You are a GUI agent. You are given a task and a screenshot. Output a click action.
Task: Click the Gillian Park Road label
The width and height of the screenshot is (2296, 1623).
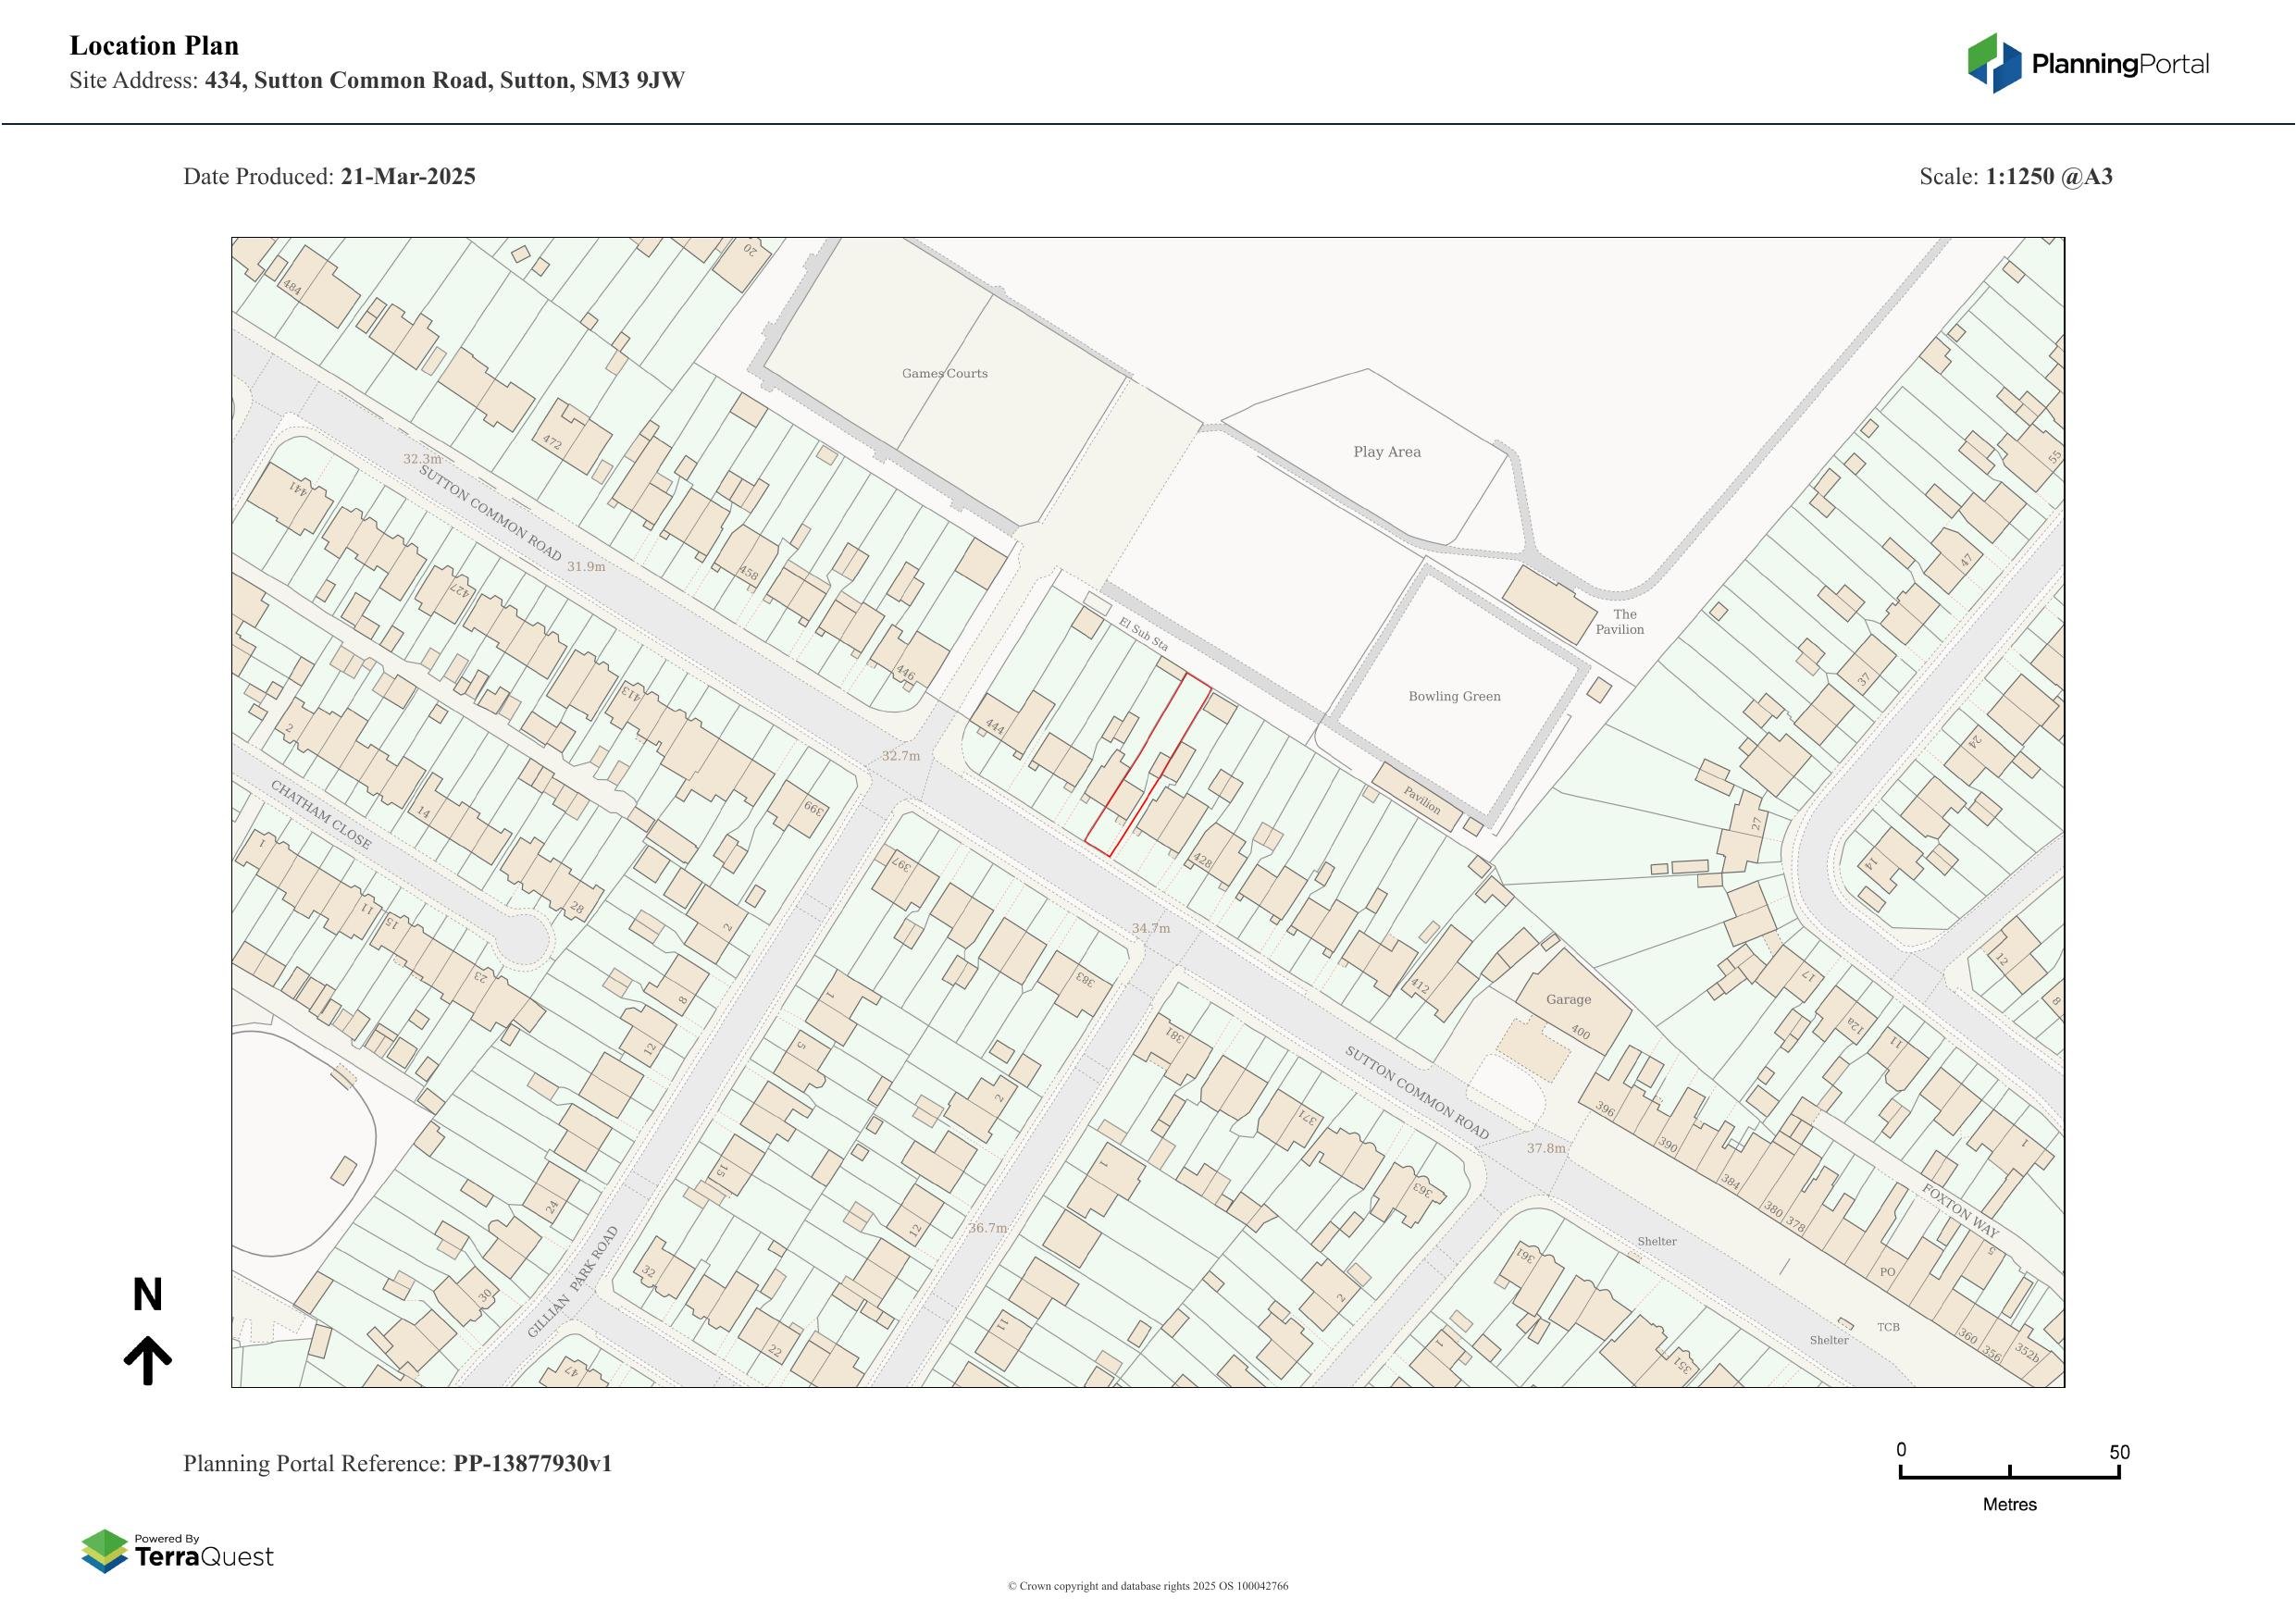click(x=573, y=1284)
